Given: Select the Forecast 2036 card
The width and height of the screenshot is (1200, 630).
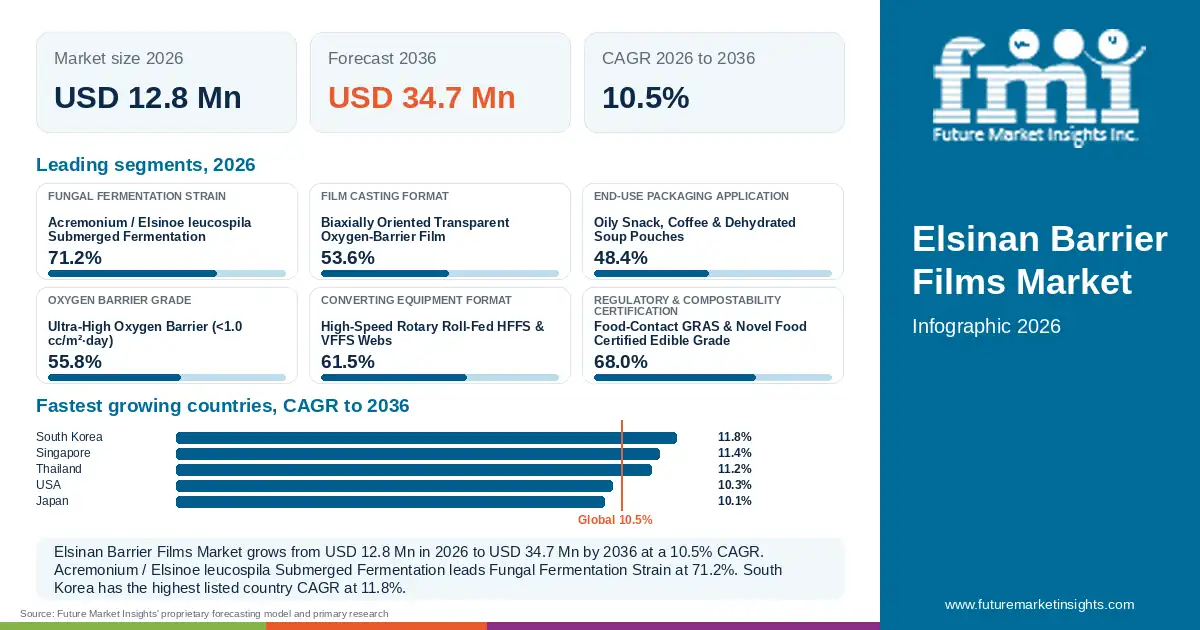Looking at the screenshot, I should tap(440, 82).
